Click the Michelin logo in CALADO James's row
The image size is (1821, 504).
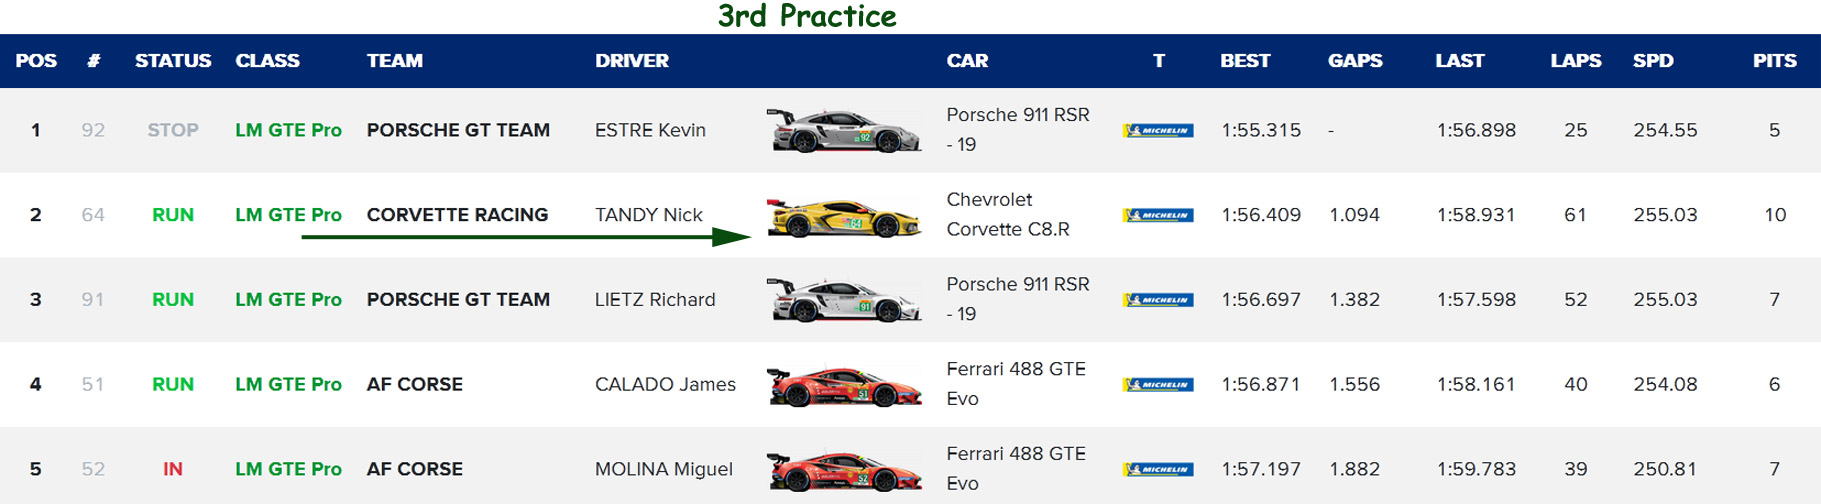tap(1158, 385)
